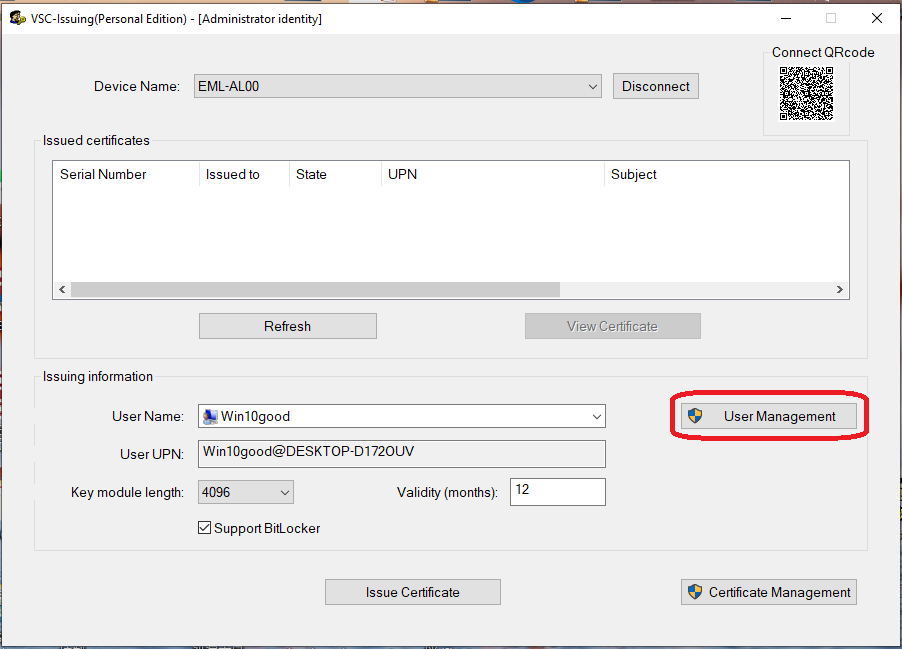Expand the Key module length dropdown
Image resolution: width=902 pixels, height=649 pixels.
pos(284,492)
